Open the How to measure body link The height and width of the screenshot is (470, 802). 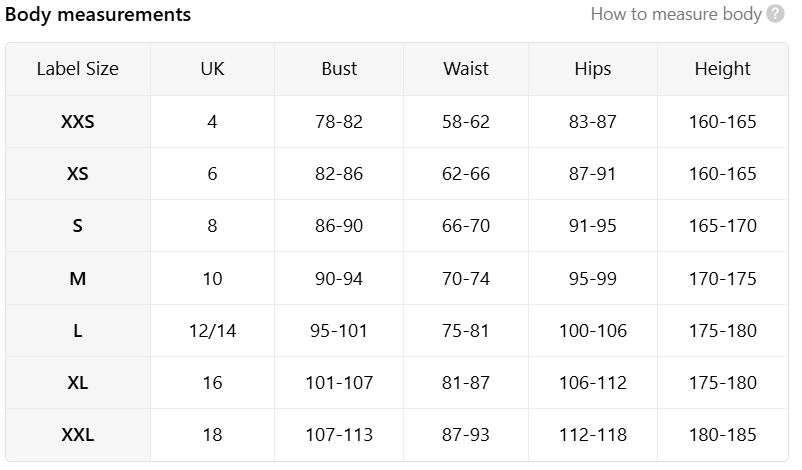click(676, 14)
